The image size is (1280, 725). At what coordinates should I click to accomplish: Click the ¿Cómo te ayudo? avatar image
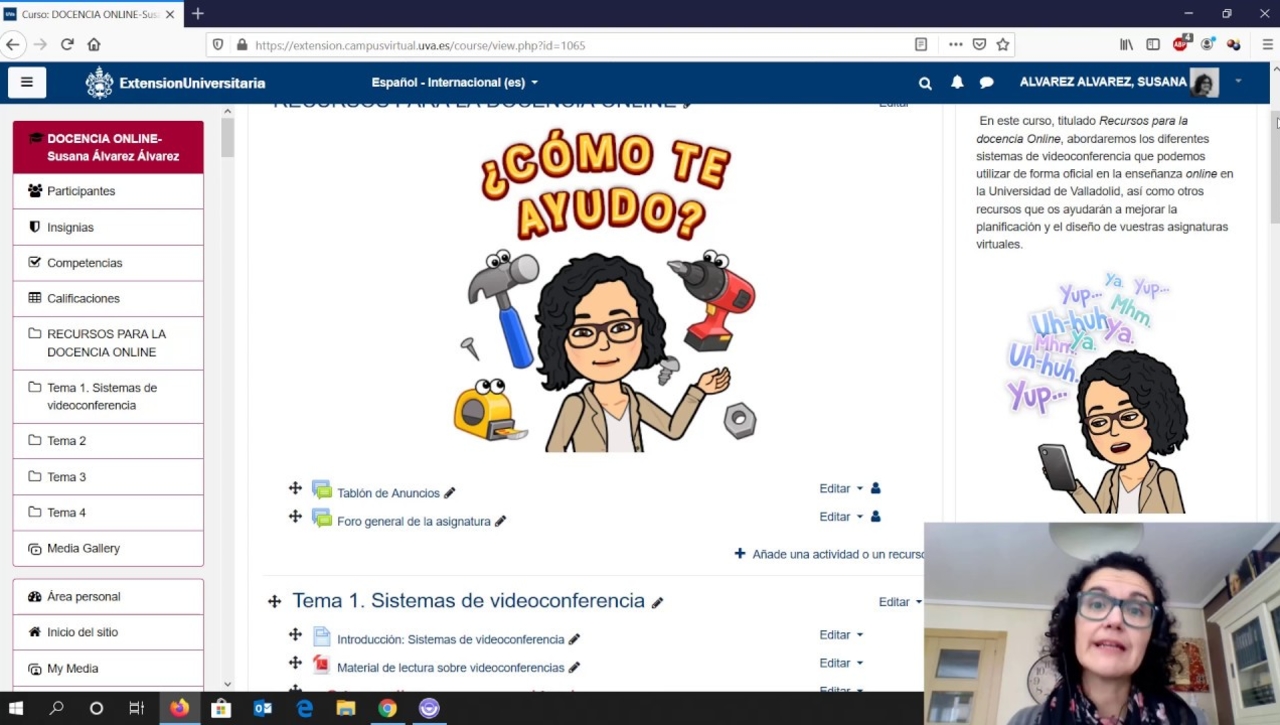coord(605,288)
